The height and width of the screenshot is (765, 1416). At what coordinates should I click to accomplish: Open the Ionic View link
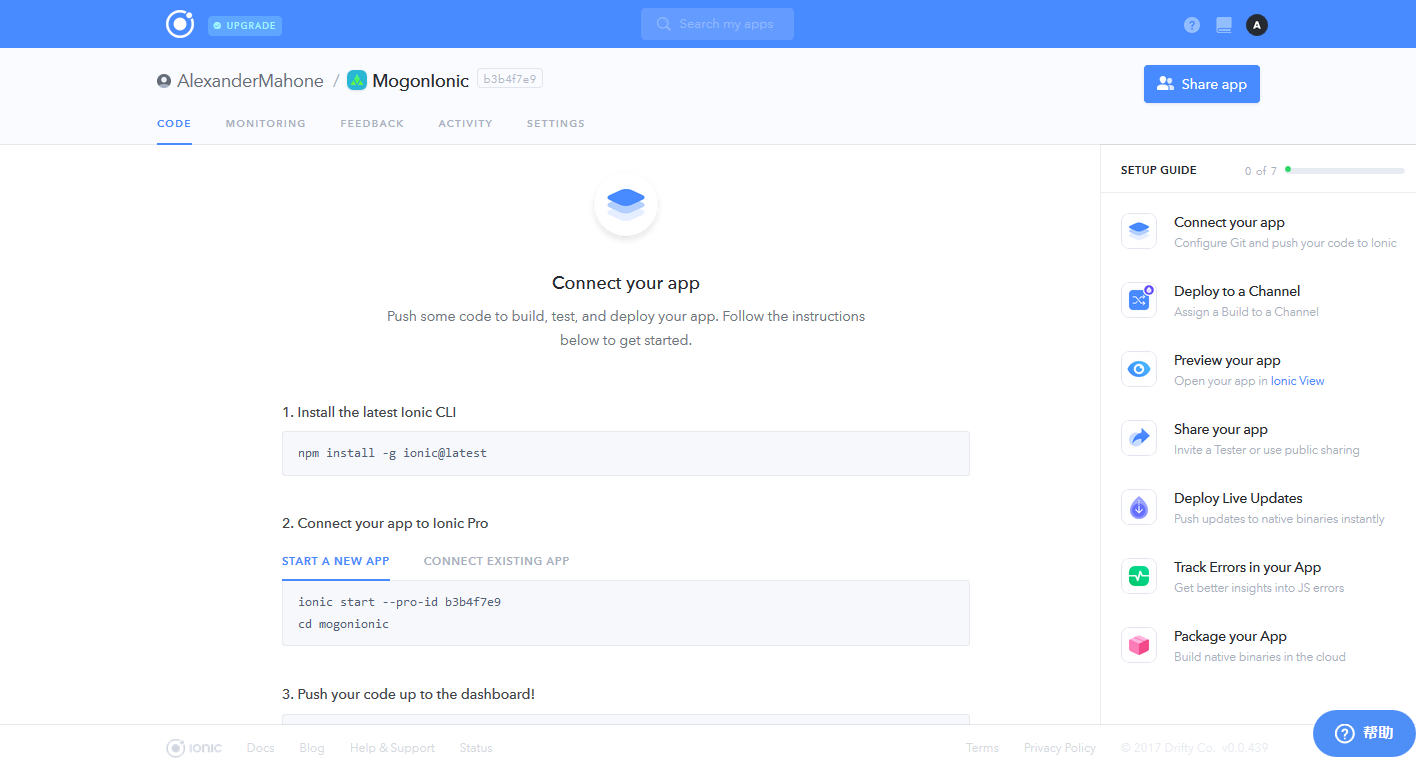1297,381
